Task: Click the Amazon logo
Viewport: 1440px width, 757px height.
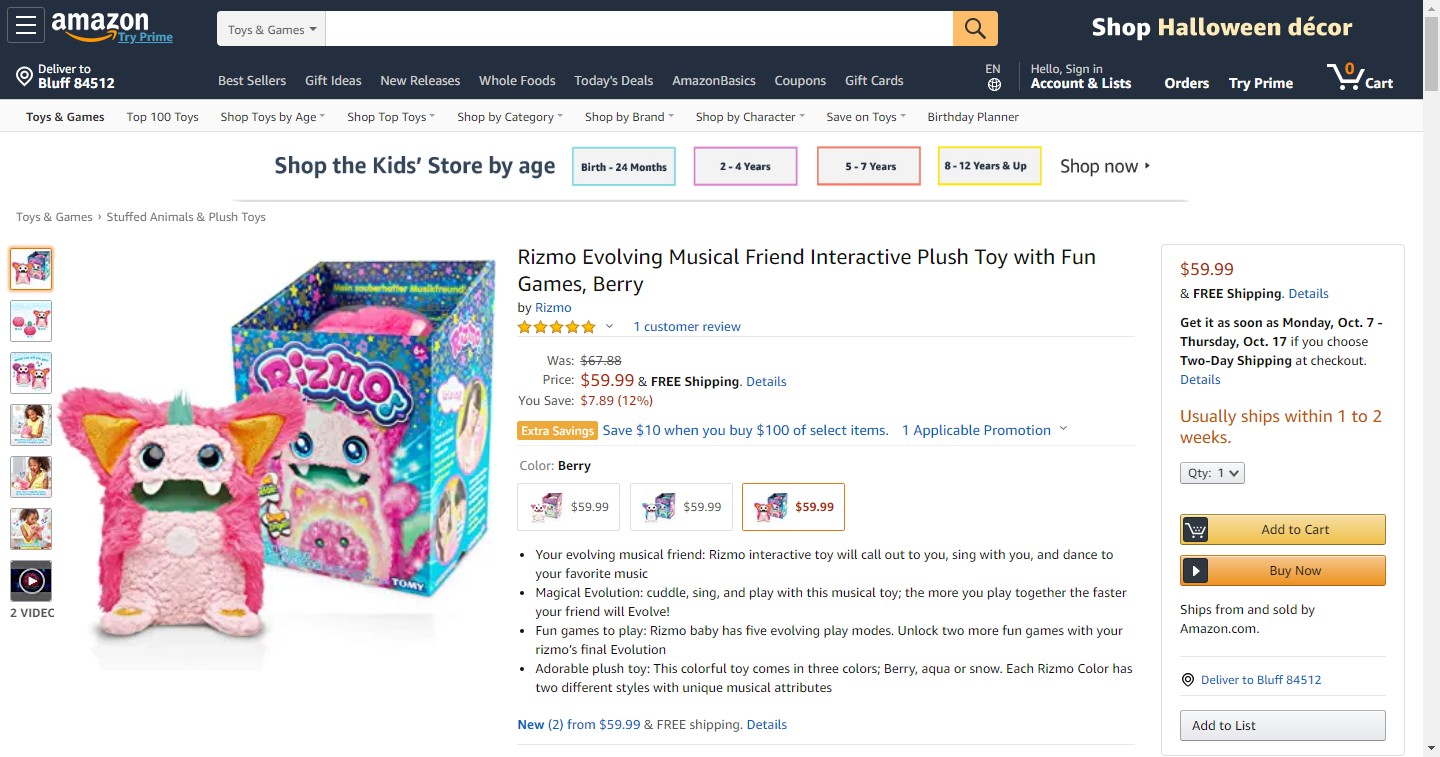Action: (x=100, y=24)
